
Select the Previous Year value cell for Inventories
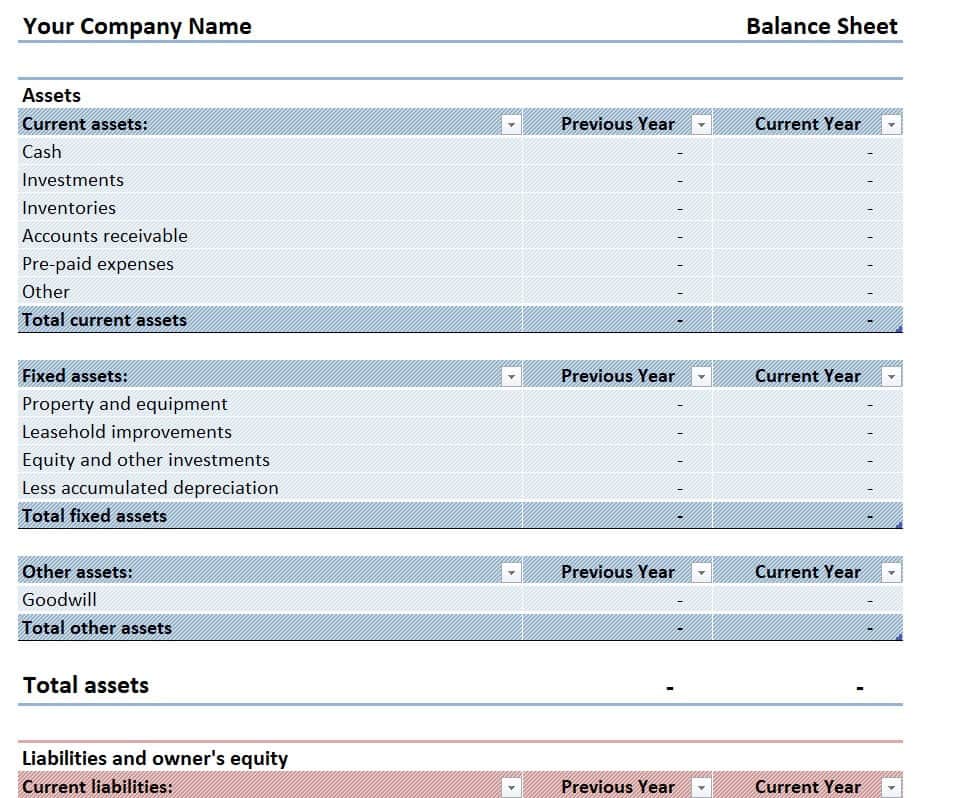click(617, 208)
